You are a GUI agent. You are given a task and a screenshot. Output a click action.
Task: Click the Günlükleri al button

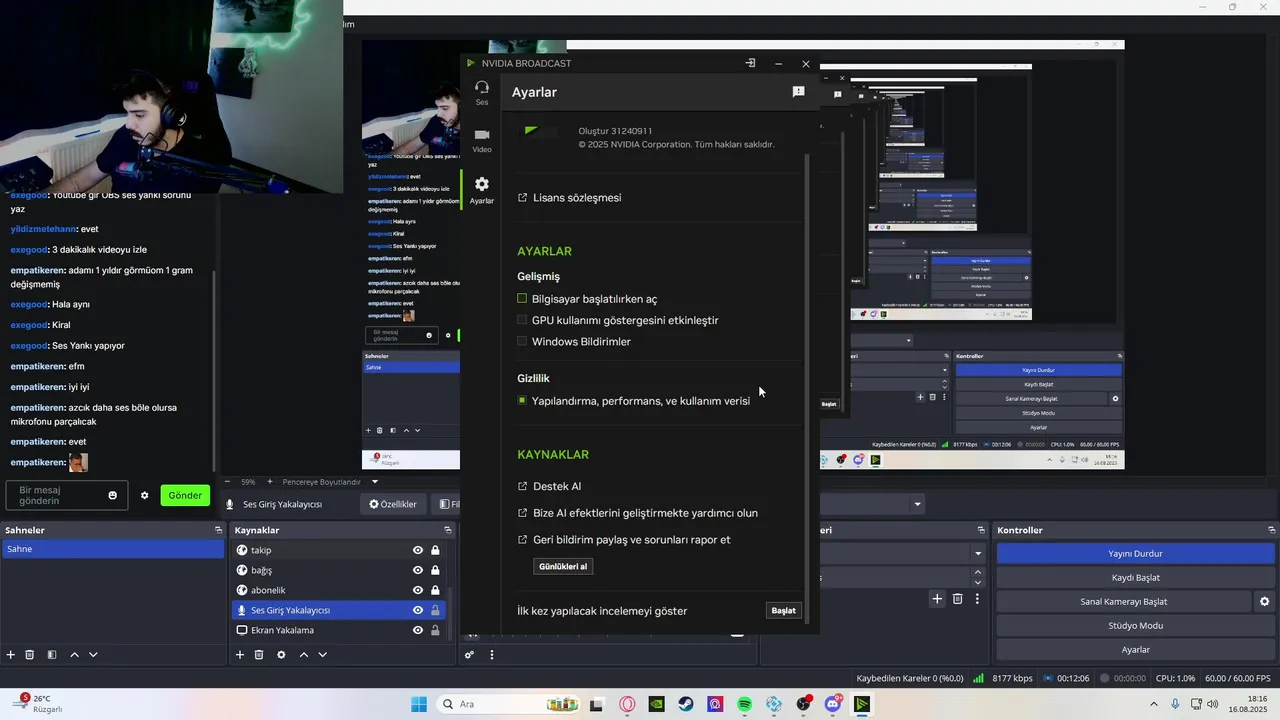(x=563, y=566)
